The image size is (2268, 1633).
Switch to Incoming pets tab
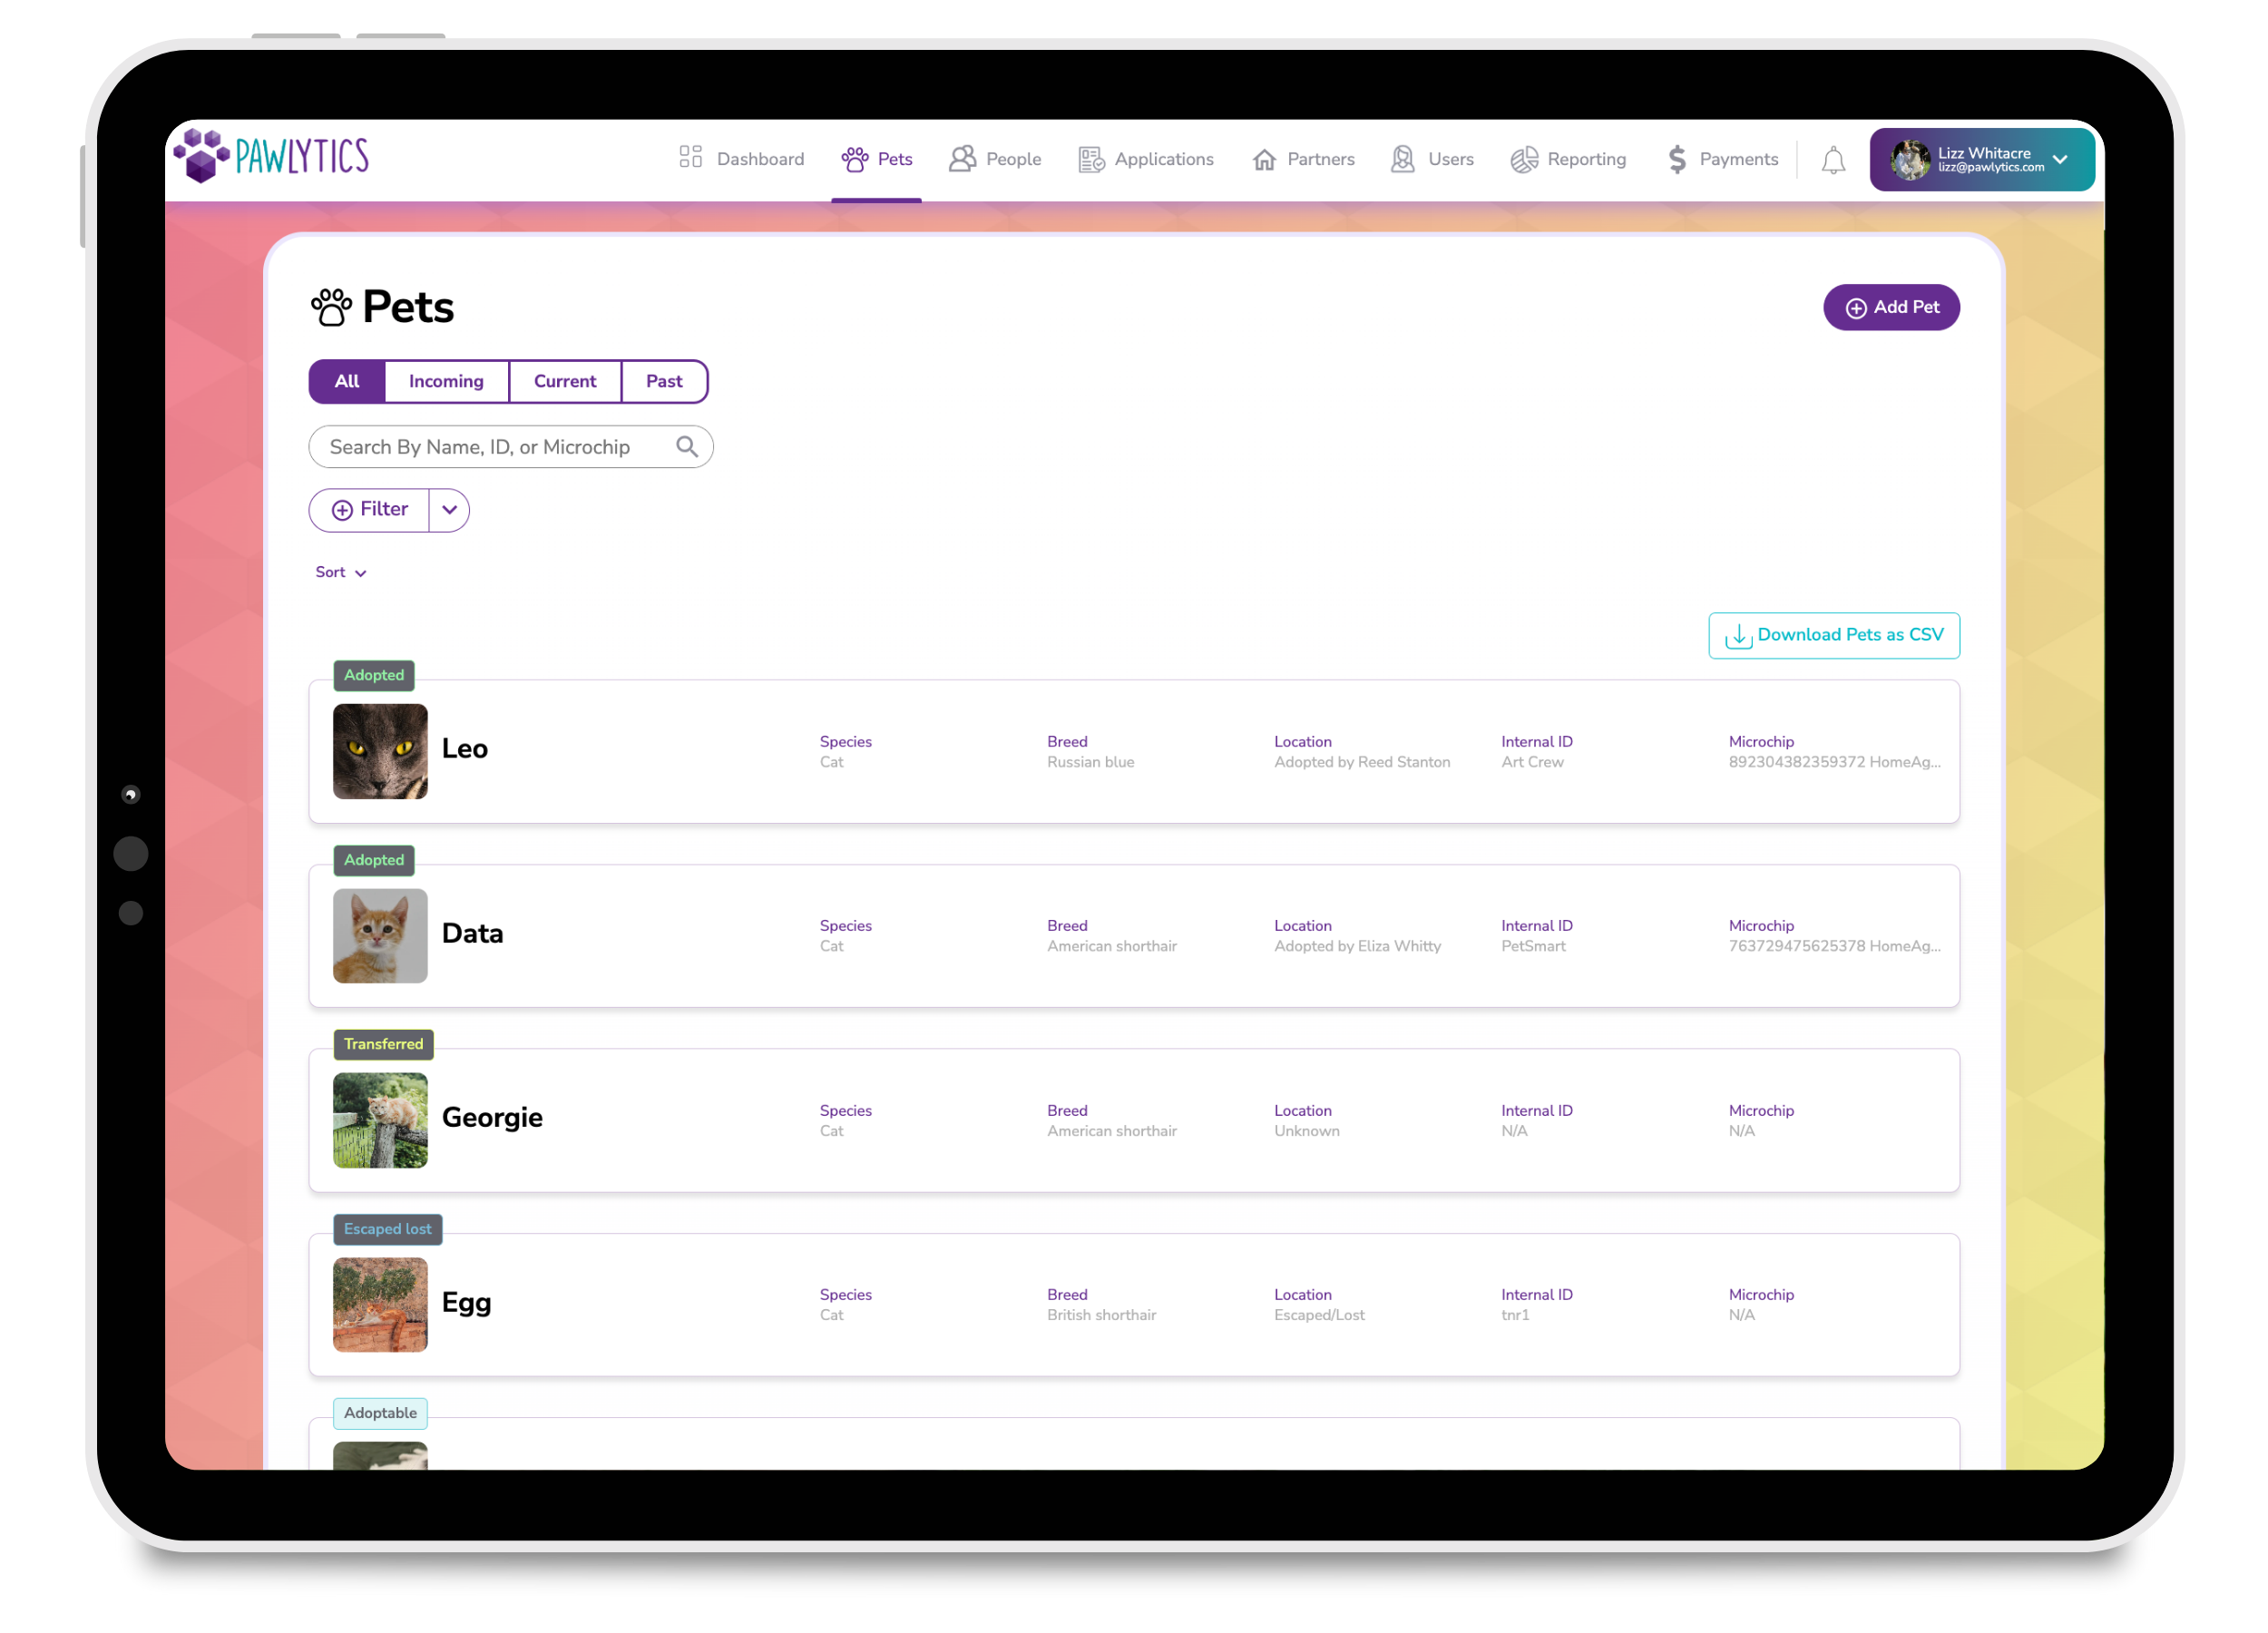446,381
